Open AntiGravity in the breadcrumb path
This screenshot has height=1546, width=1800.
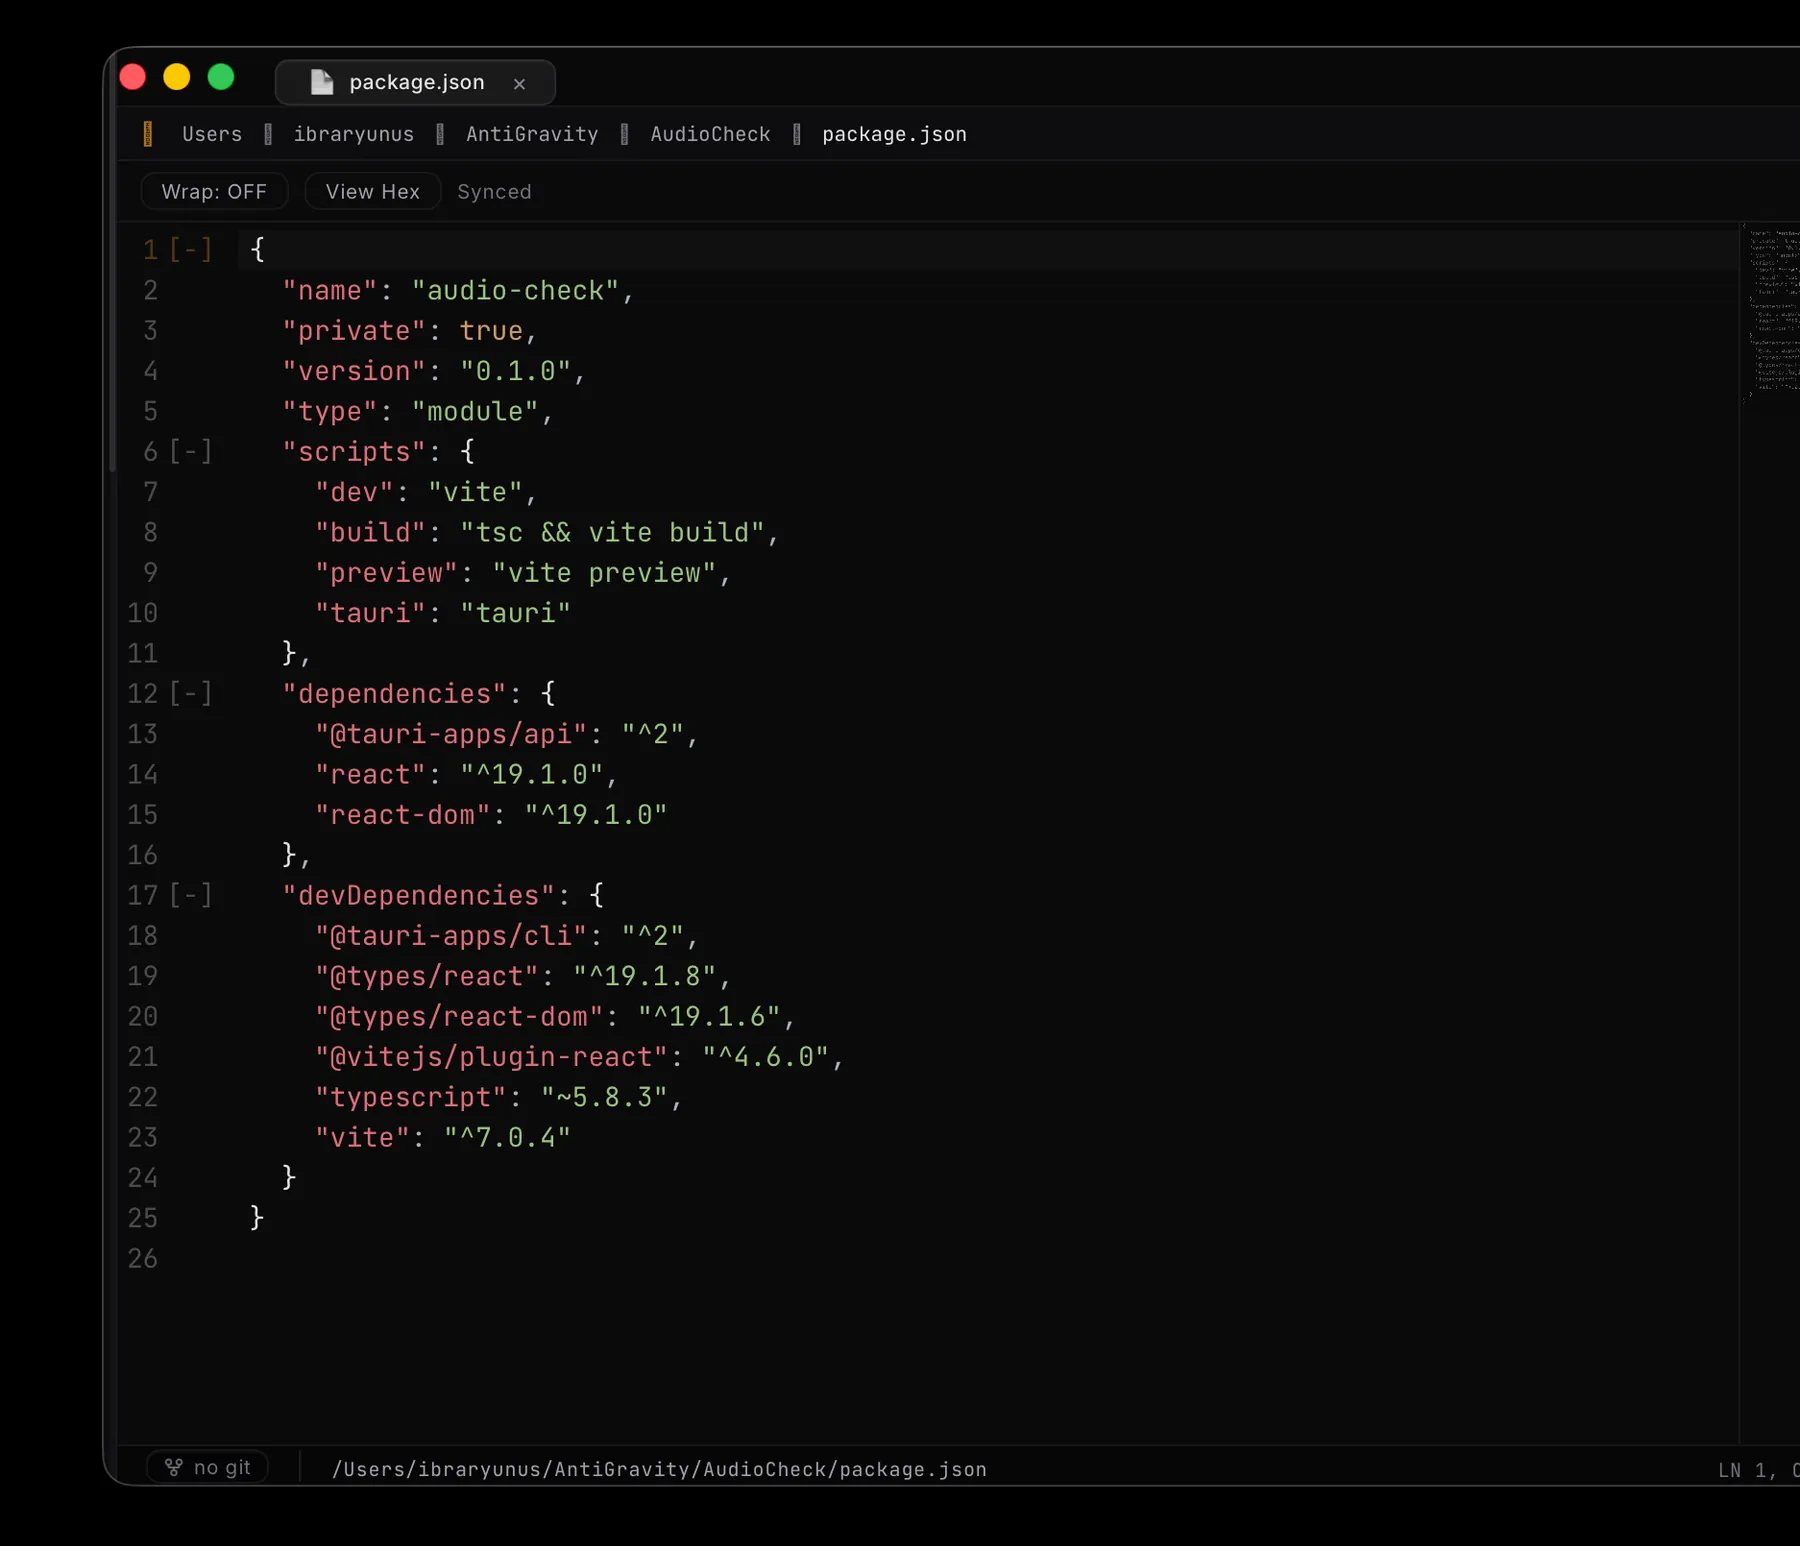tap(532, 134)
